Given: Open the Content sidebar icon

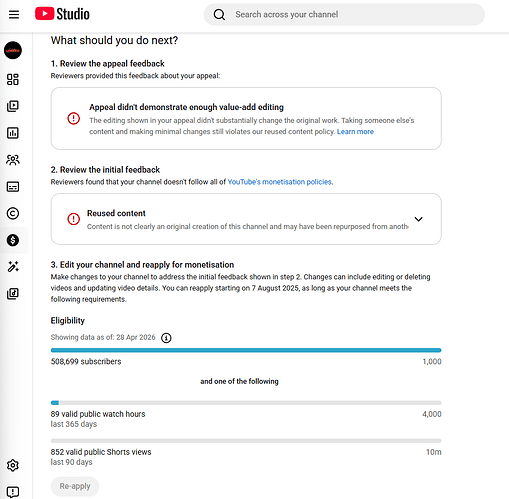Looking at the screenshot, I should pos(13,106).
